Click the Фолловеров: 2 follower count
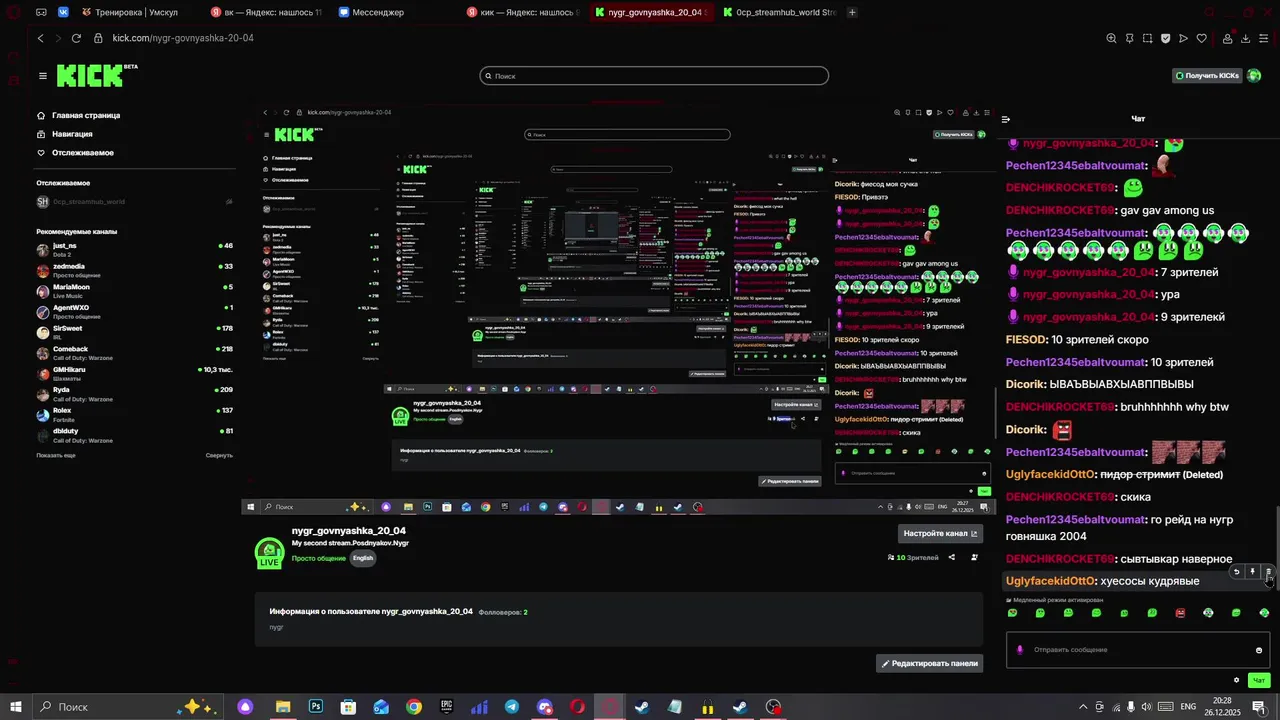The width and height of the screenshot is (1280, 720). coord(503,611)
